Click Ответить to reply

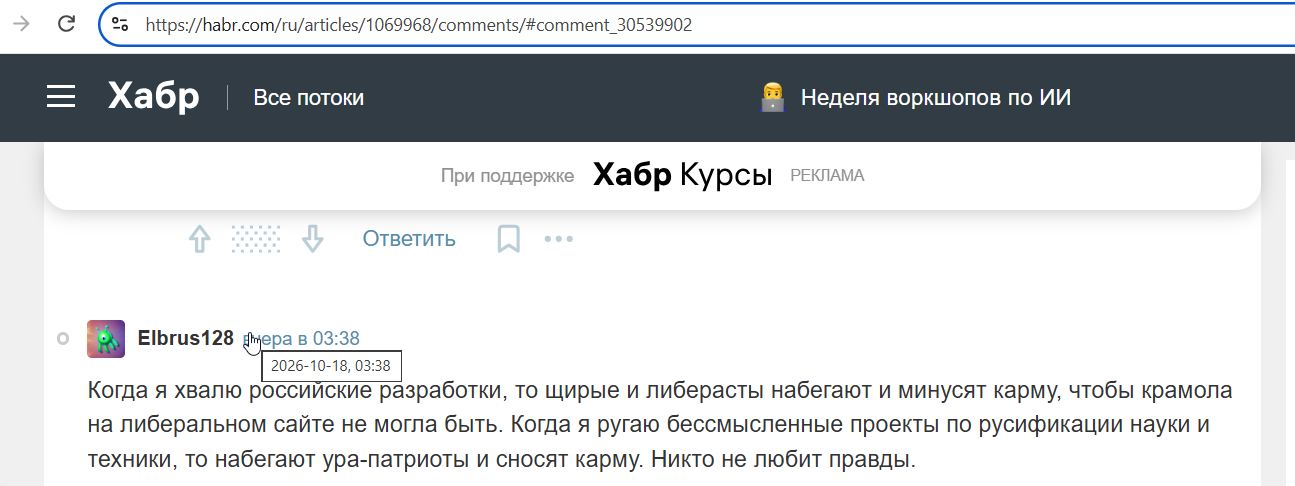409,239
